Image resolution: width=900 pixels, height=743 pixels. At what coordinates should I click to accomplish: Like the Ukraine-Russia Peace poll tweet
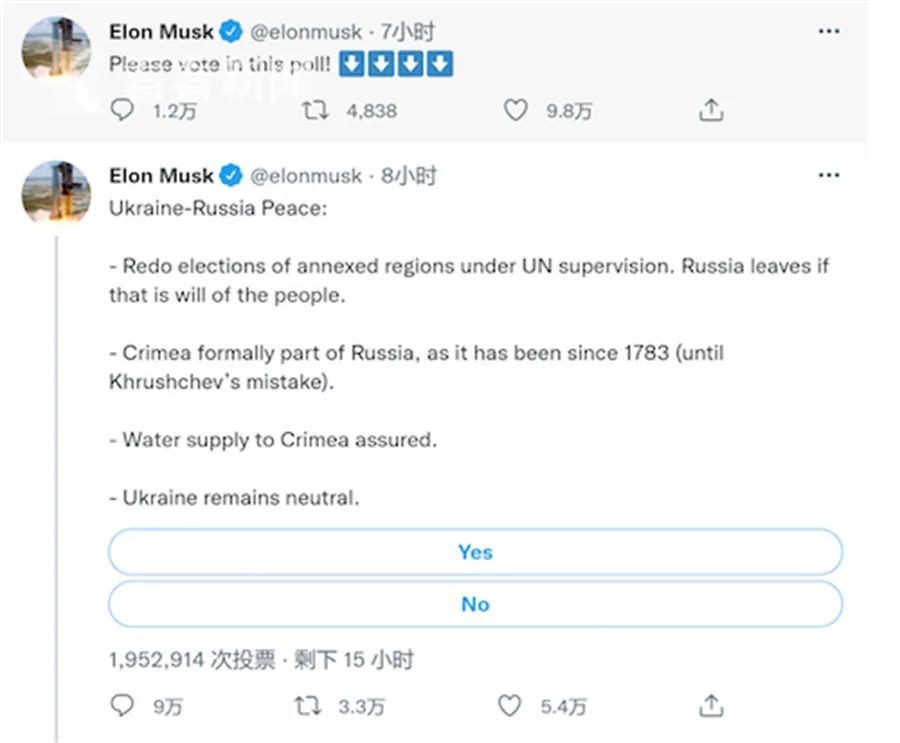(510, 706)
